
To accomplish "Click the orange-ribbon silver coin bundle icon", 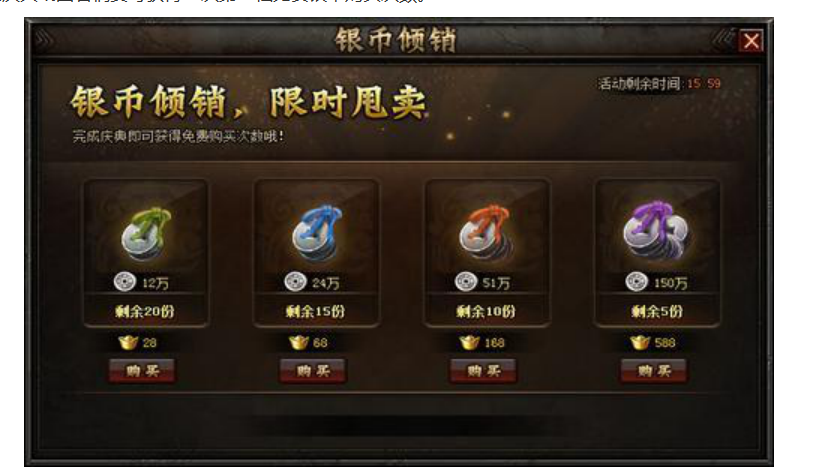I will click(x=486, y=233).
